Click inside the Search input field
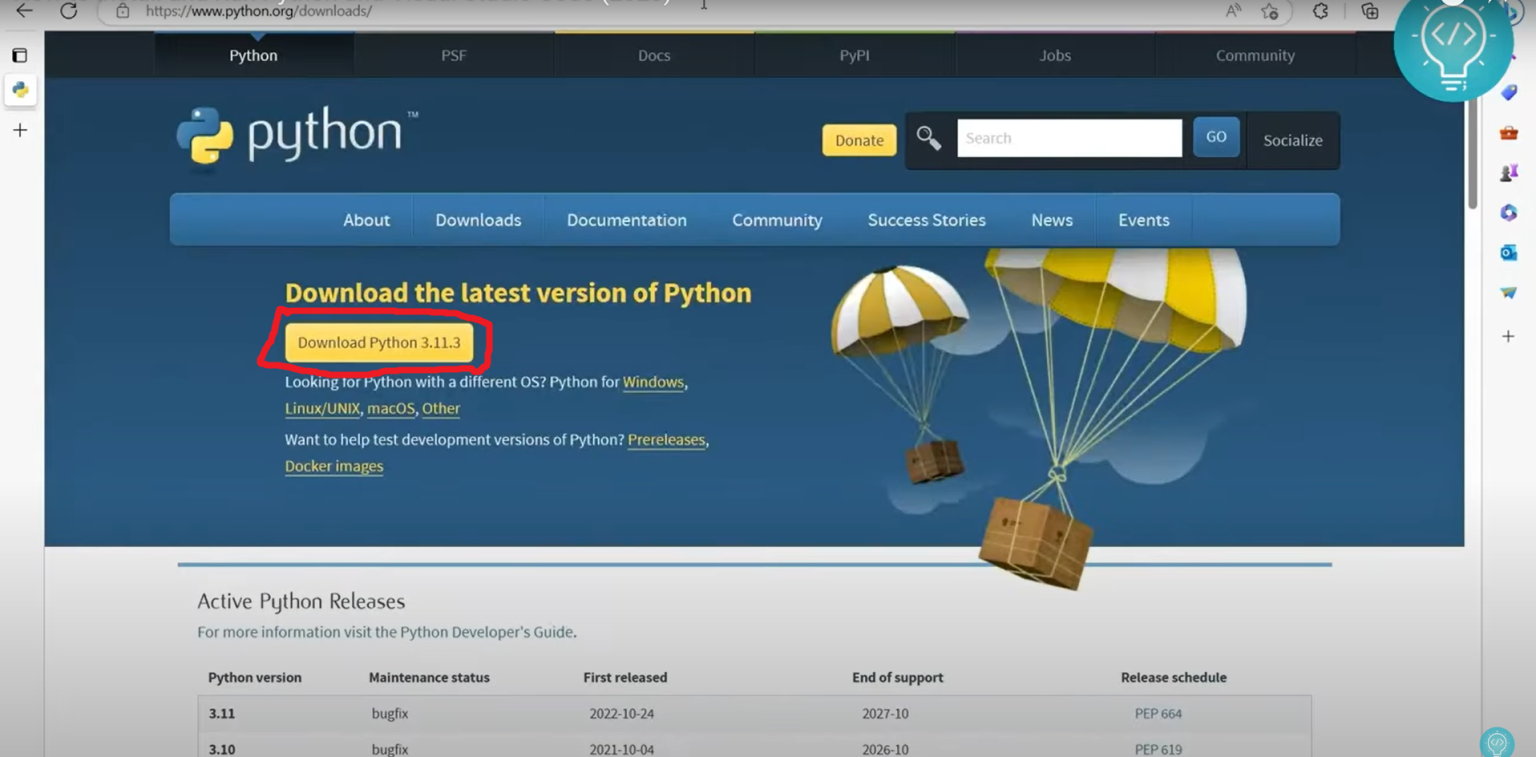 coord(1069,137)
